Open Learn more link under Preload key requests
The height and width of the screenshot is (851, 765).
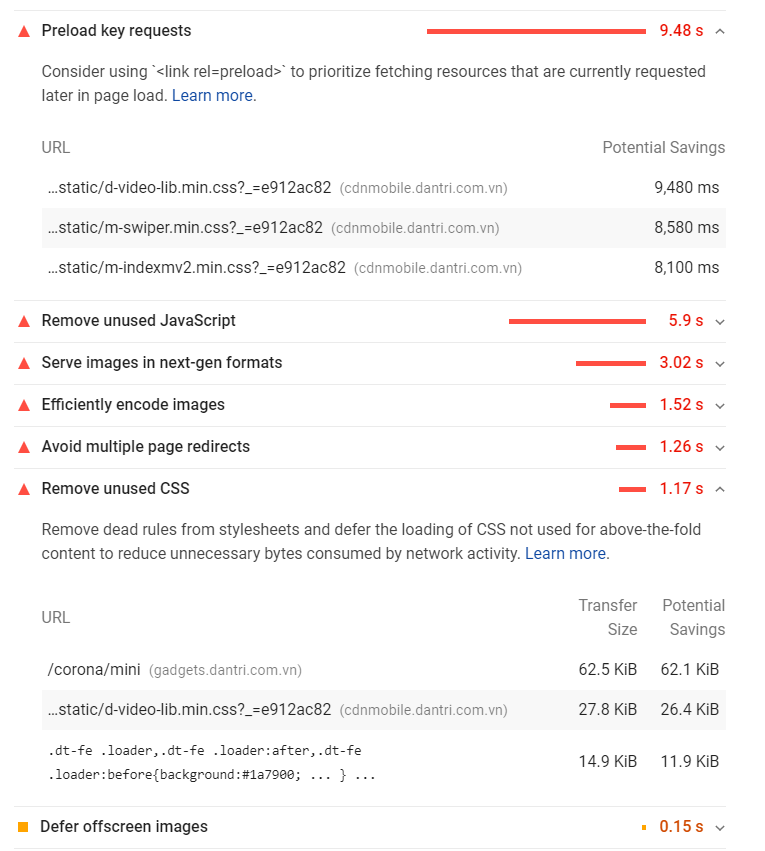pos(212,96)
